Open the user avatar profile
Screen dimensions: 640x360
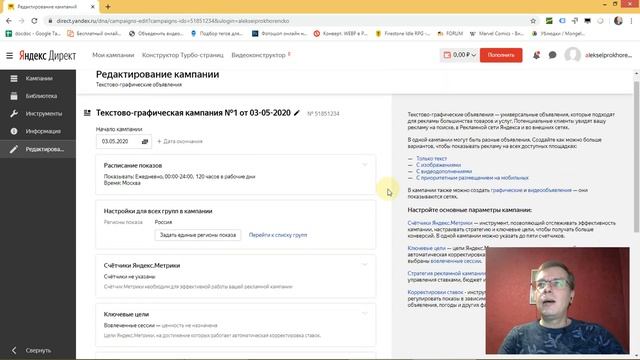[572, 55]
